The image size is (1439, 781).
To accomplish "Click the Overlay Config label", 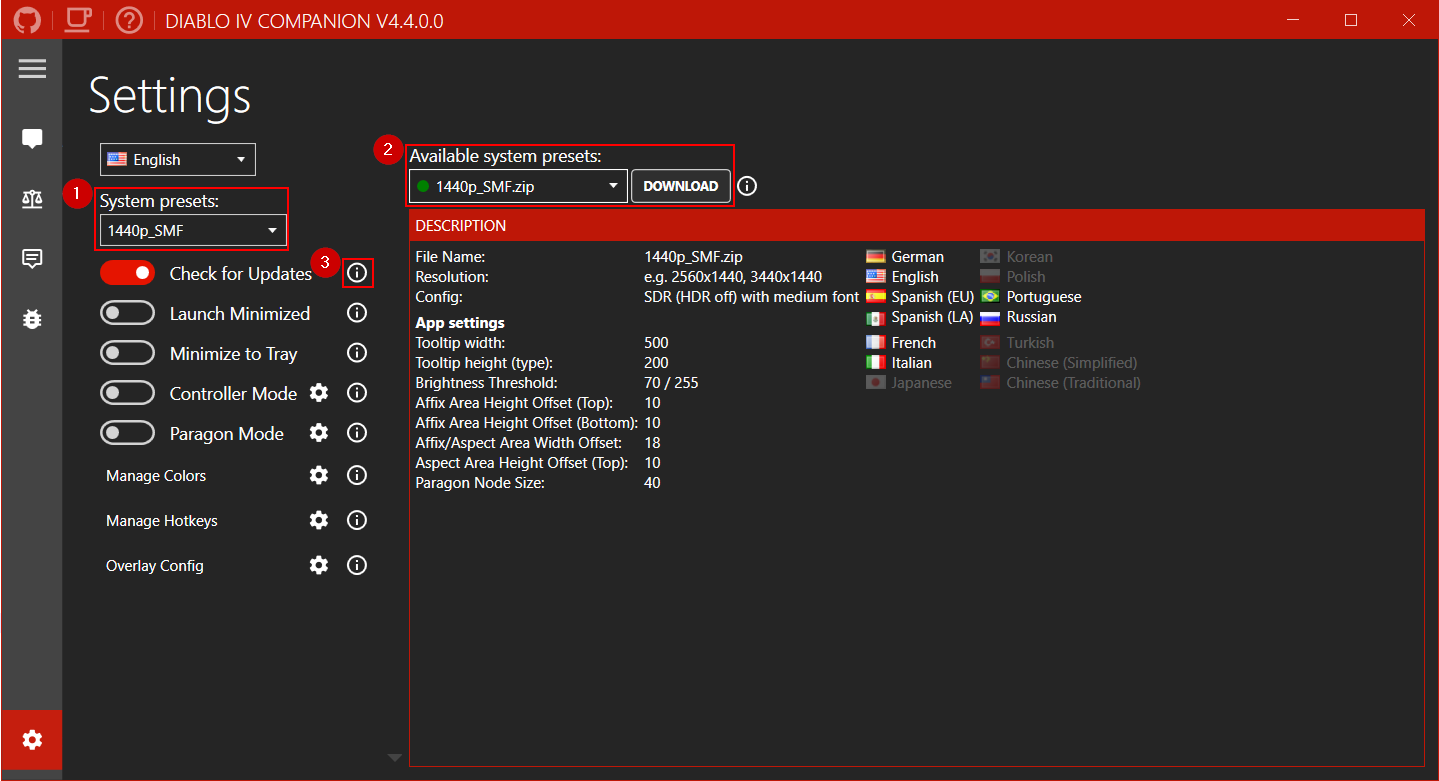I will pos(155,565).
